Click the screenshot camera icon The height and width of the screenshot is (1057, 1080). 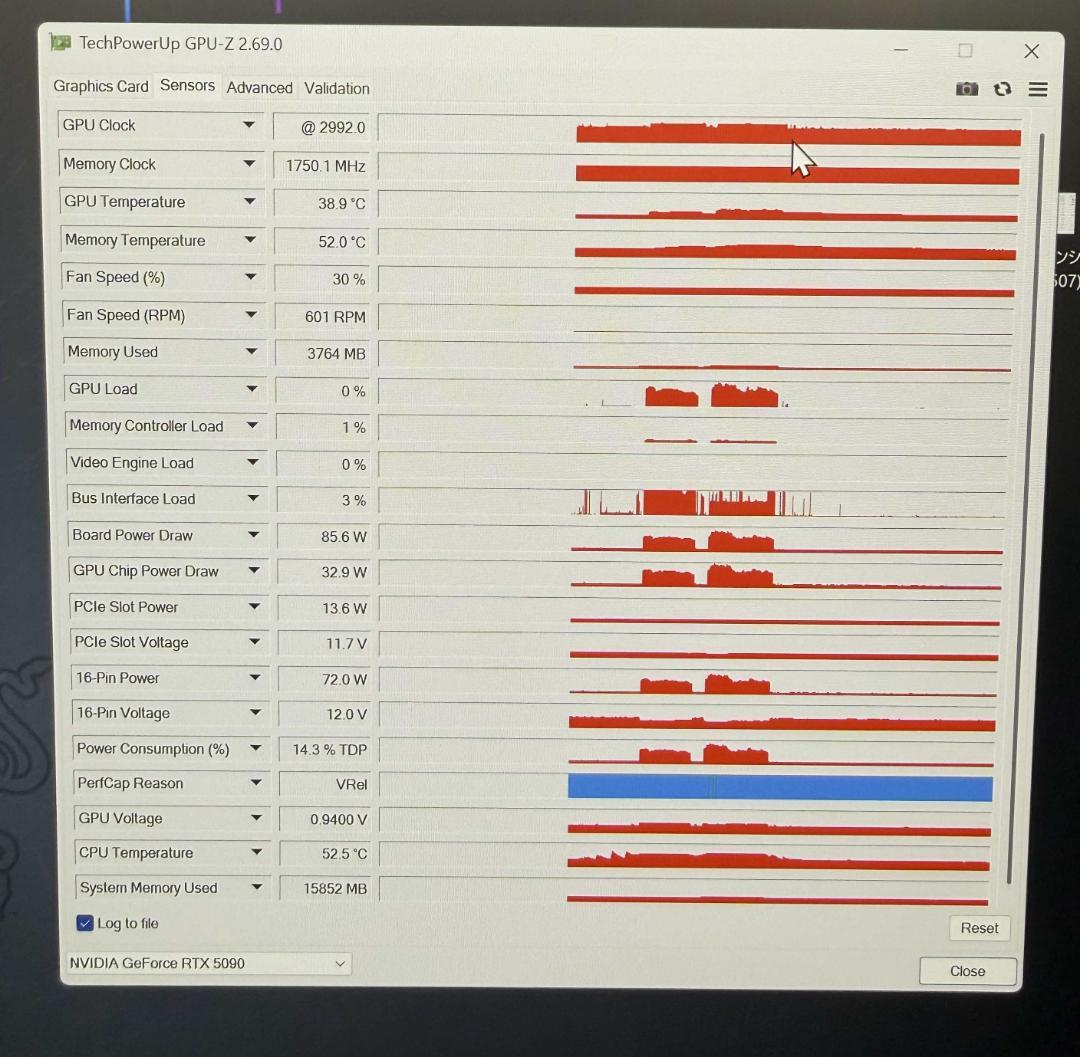click(966, 89)
